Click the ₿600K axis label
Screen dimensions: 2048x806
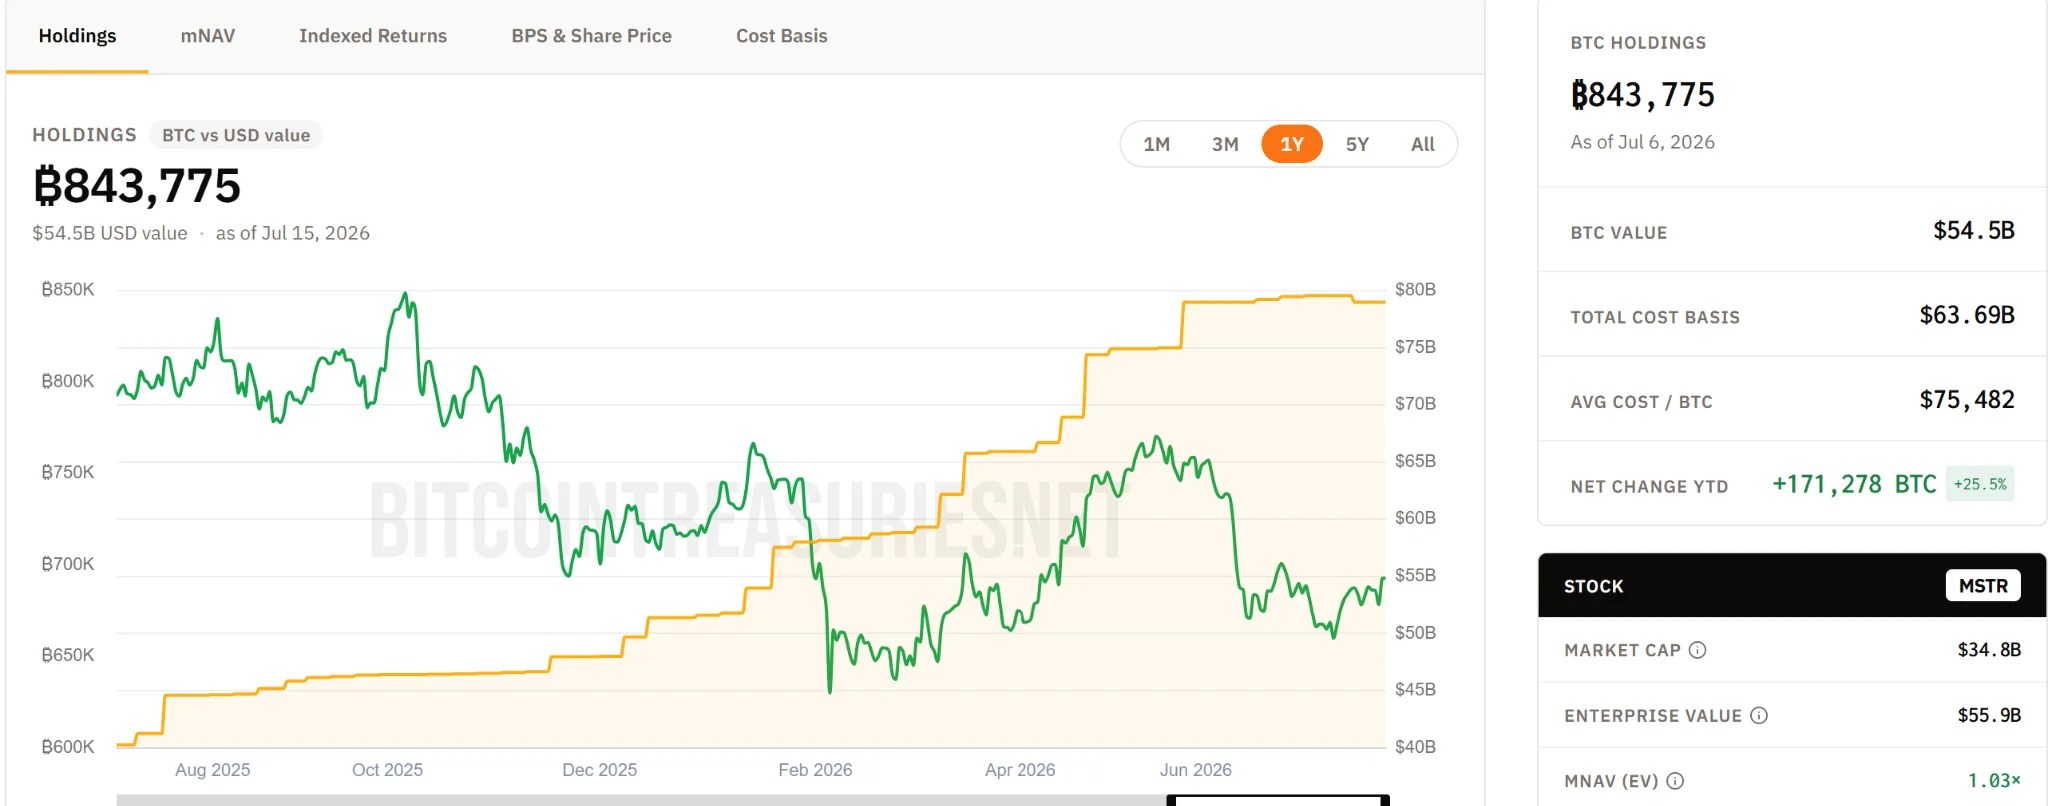67,747
